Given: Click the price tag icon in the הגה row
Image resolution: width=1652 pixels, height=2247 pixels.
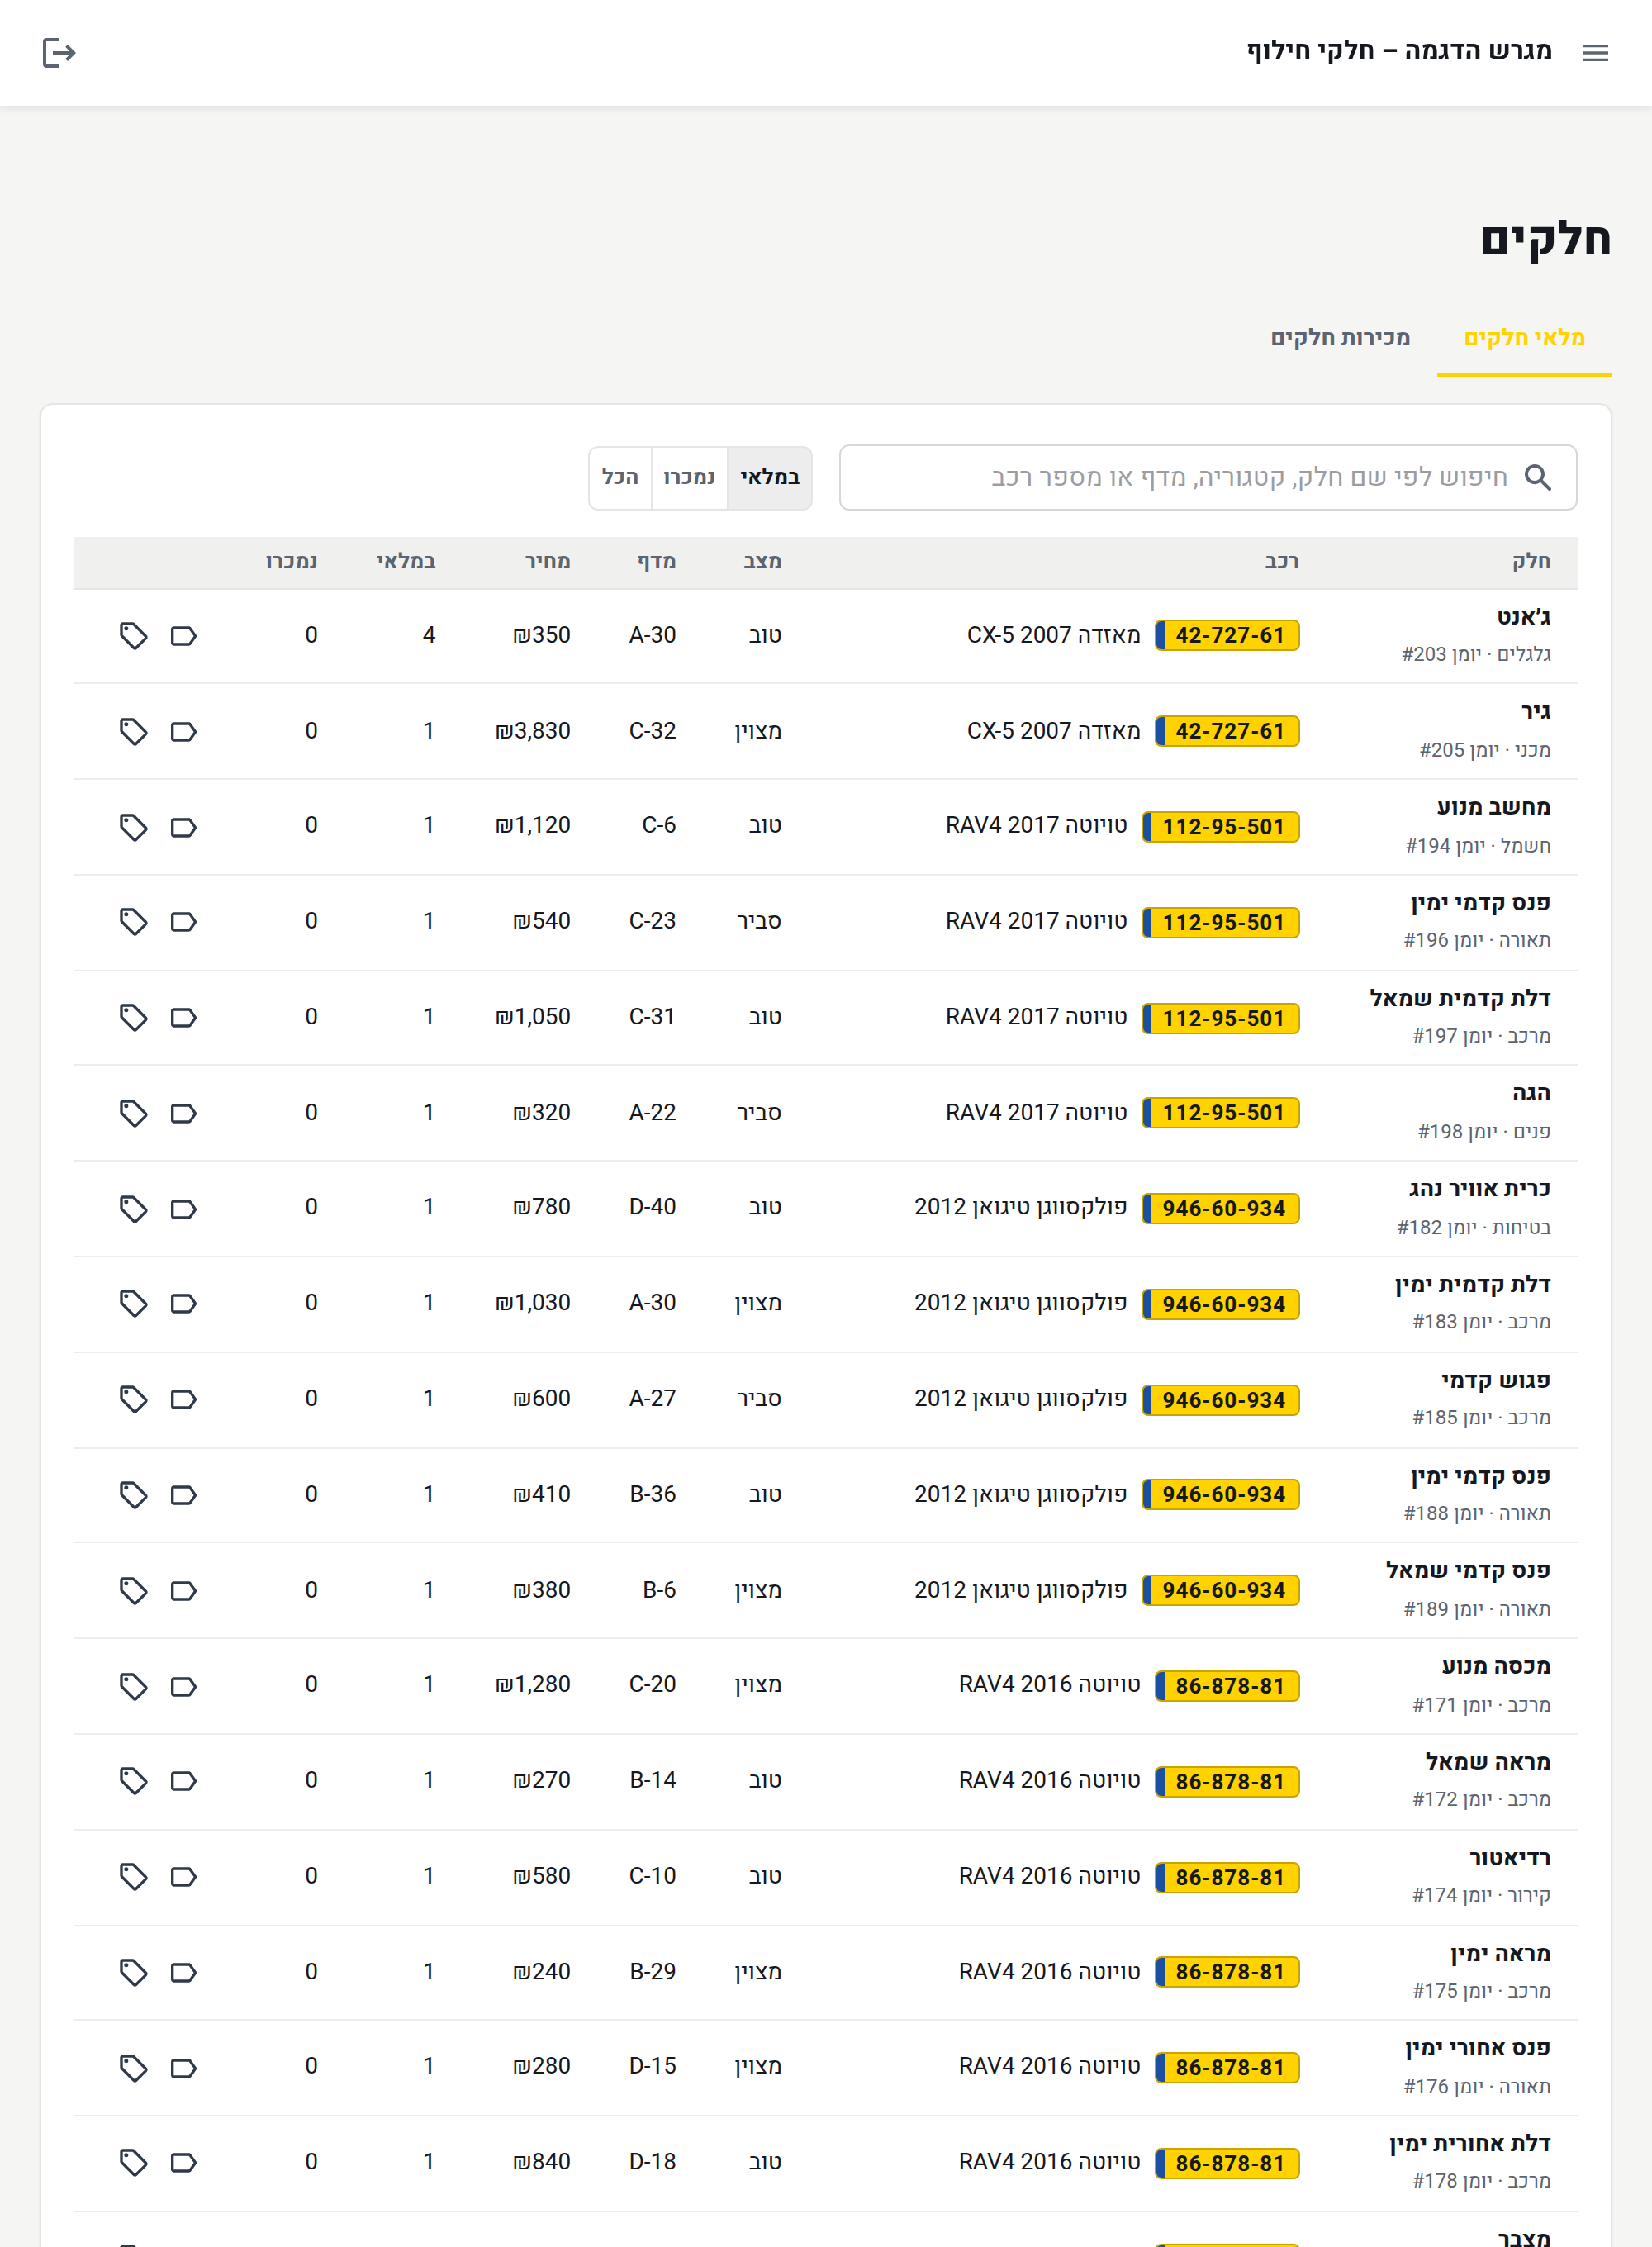Looking at the screenshot, I should [133, 1113].
